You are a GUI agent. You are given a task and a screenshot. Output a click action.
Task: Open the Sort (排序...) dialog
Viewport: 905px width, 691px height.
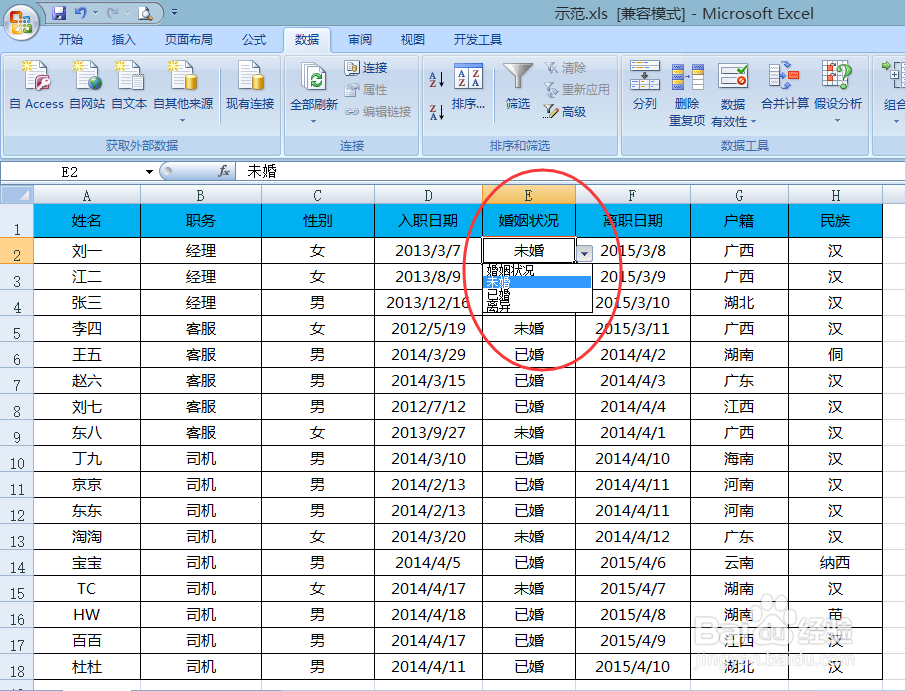point(468,87)
